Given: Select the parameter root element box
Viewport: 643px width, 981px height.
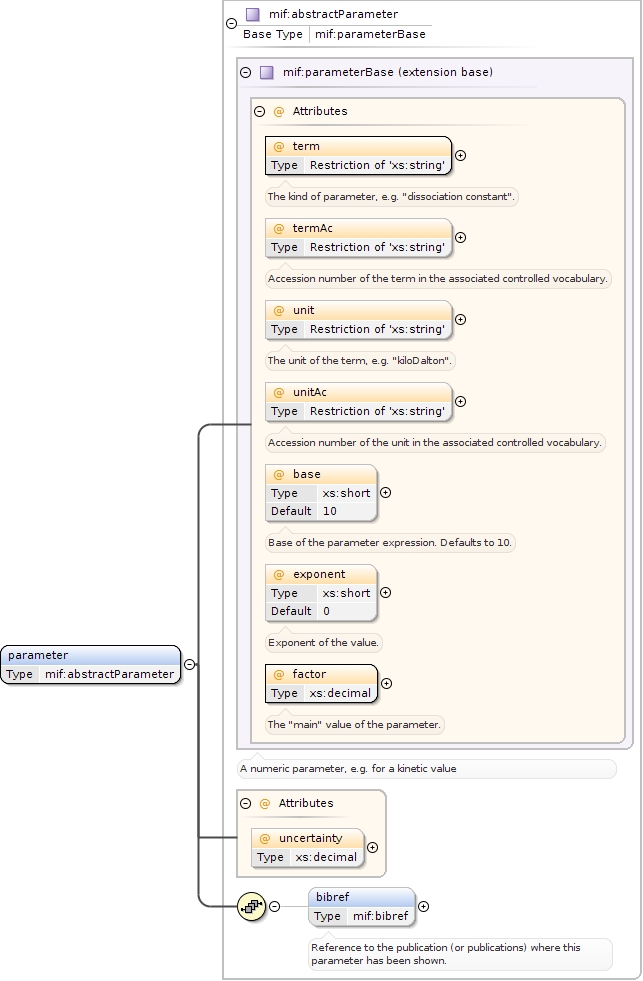Looking at the screenshot, I should [x=91, y=664].
